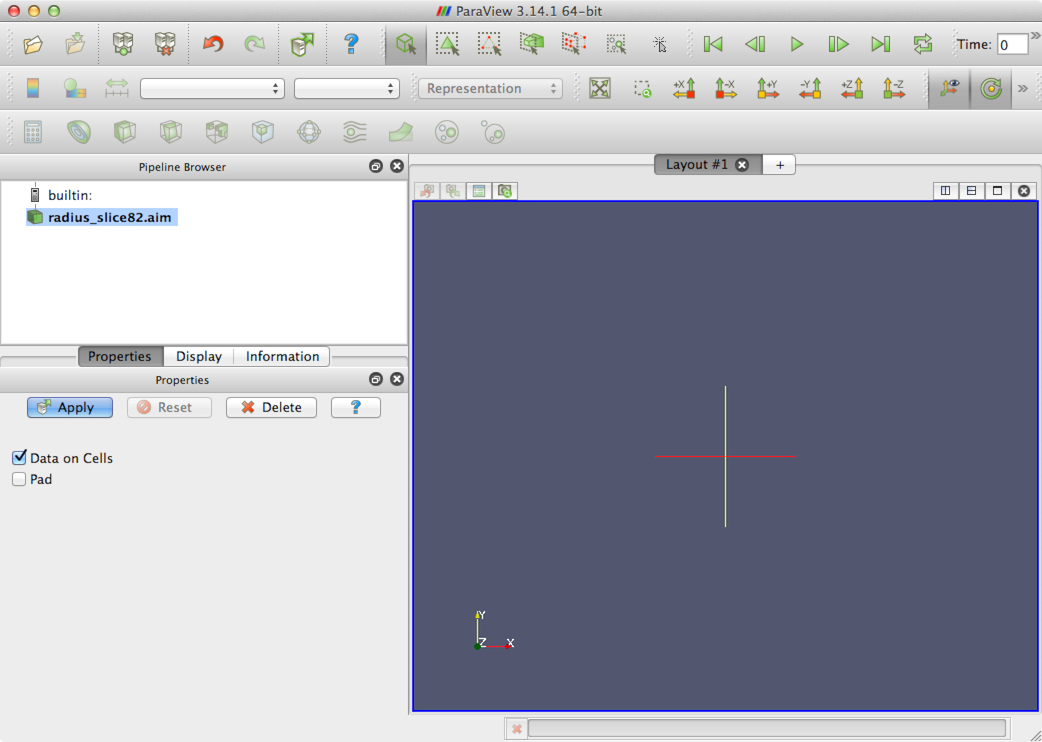
Task: Step to previous frame
Action: click(755, 45)
